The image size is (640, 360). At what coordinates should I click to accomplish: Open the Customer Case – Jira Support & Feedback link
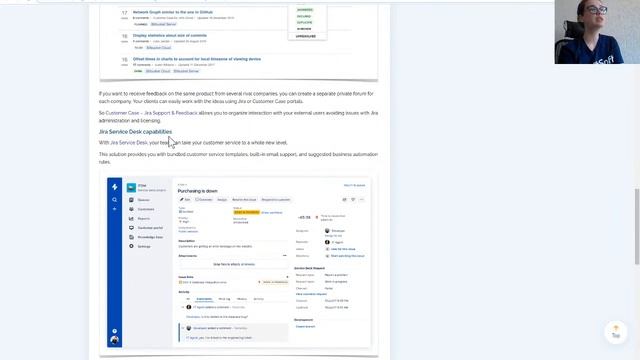[151, 113]
